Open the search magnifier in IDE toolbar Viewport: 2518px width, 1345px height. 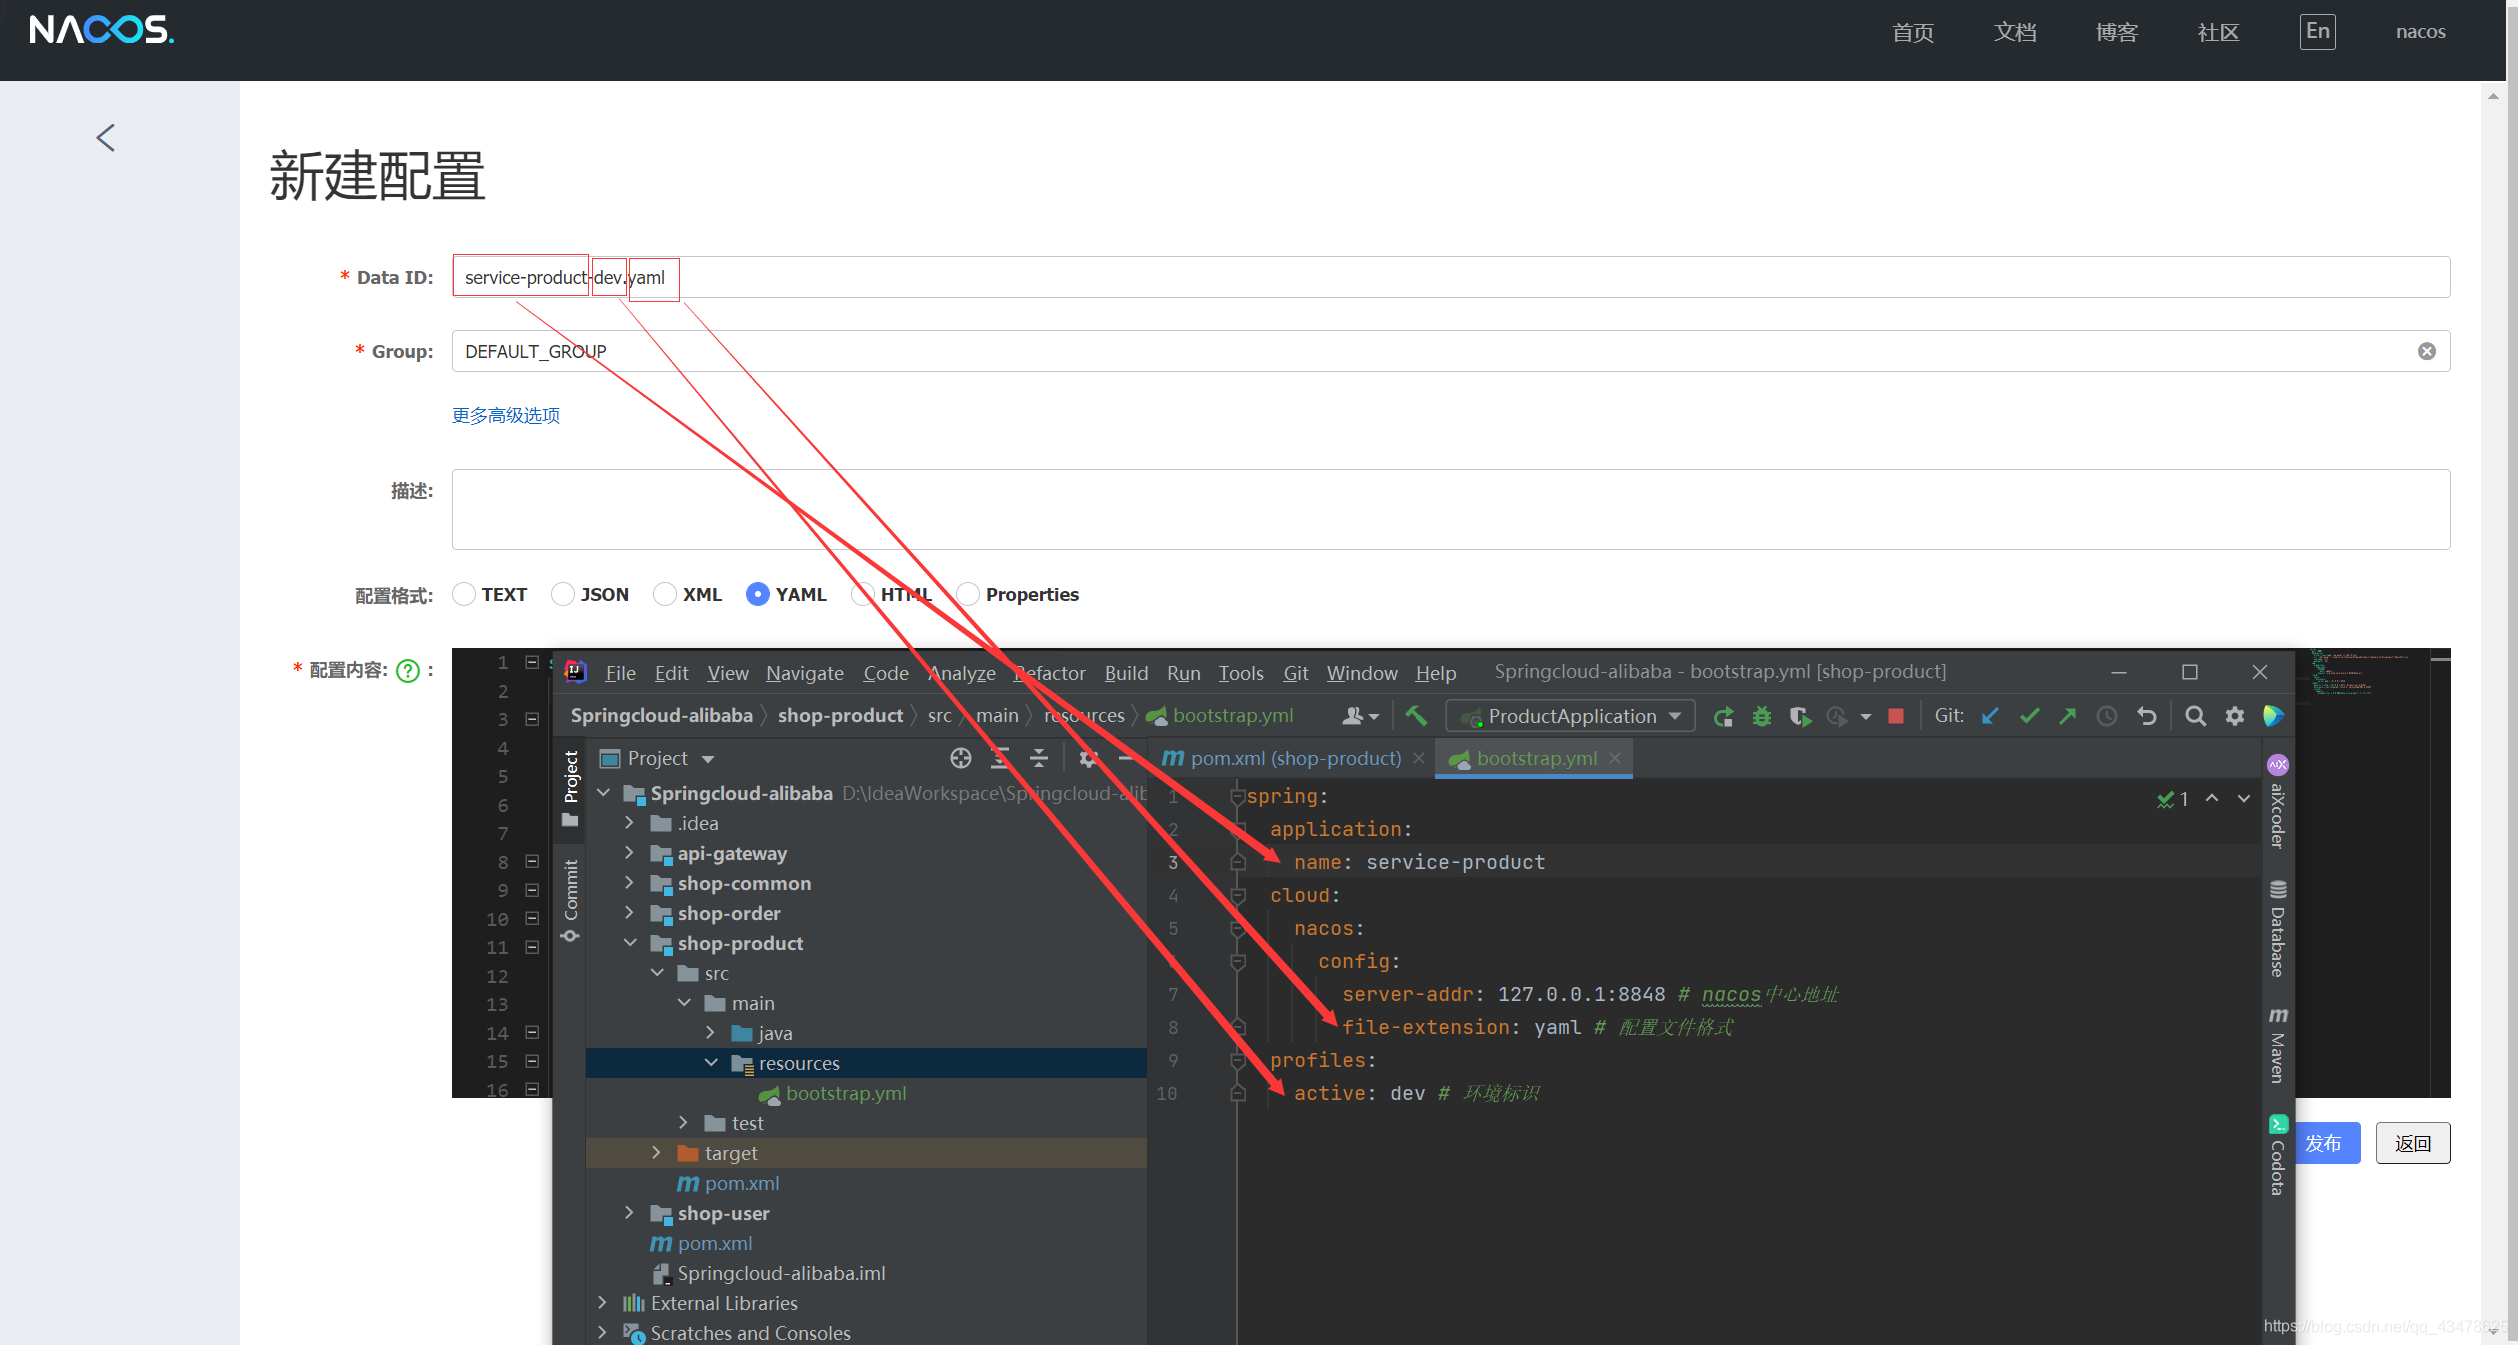click(x=2195, y=716)
